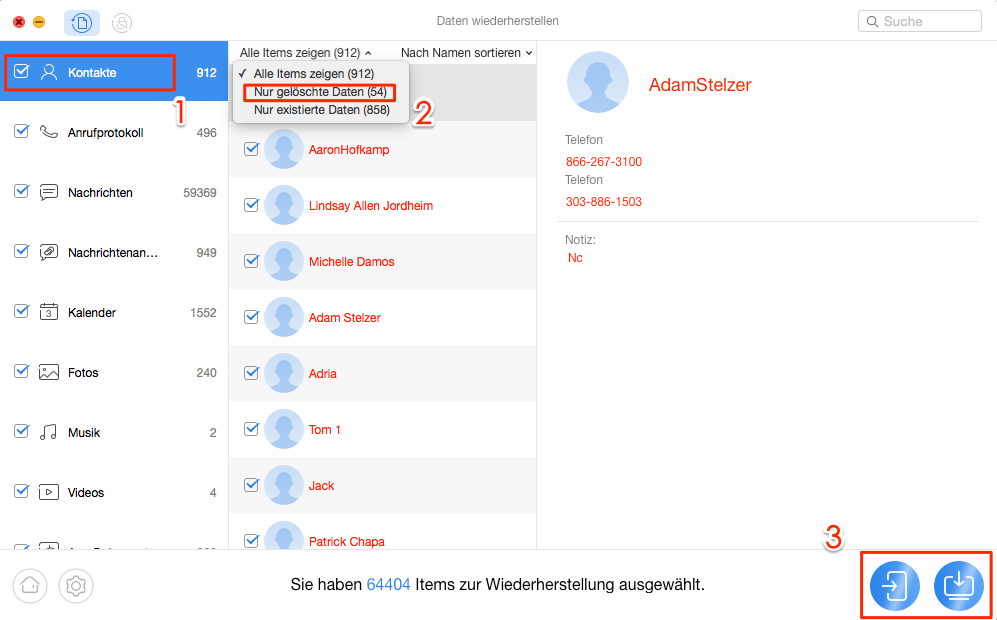
Task: Open the settings gear icon
Action: tap(74, 586)
